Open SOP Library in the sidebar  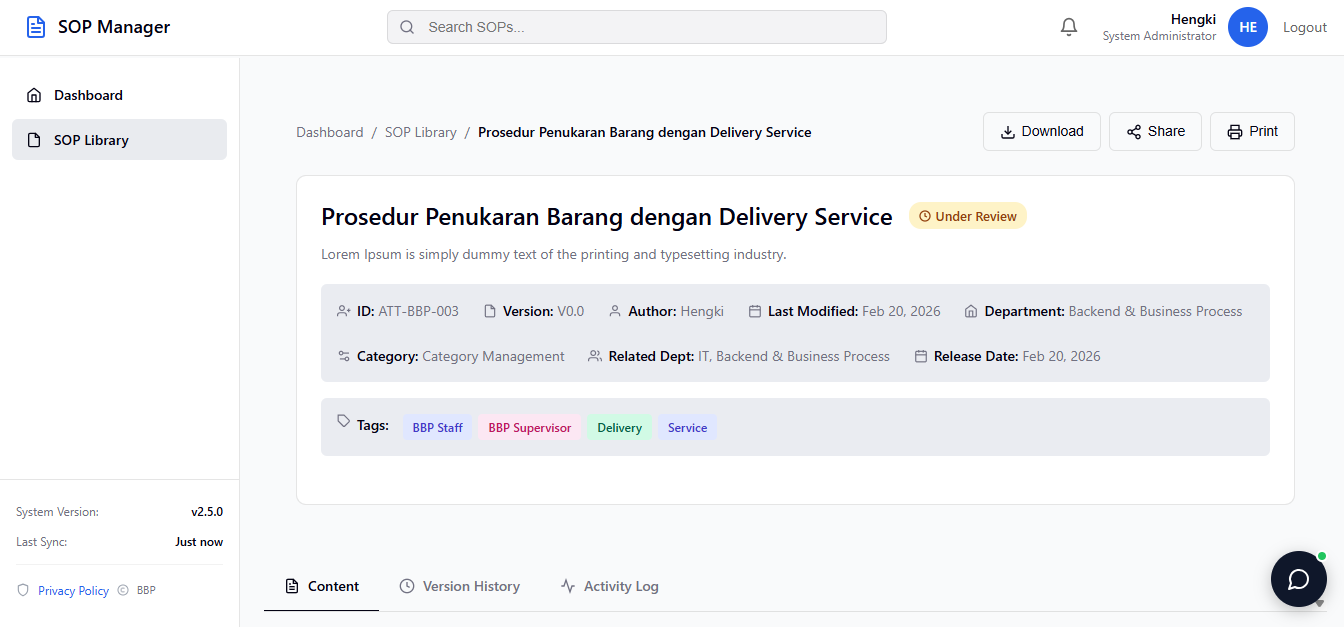(119, 140)
